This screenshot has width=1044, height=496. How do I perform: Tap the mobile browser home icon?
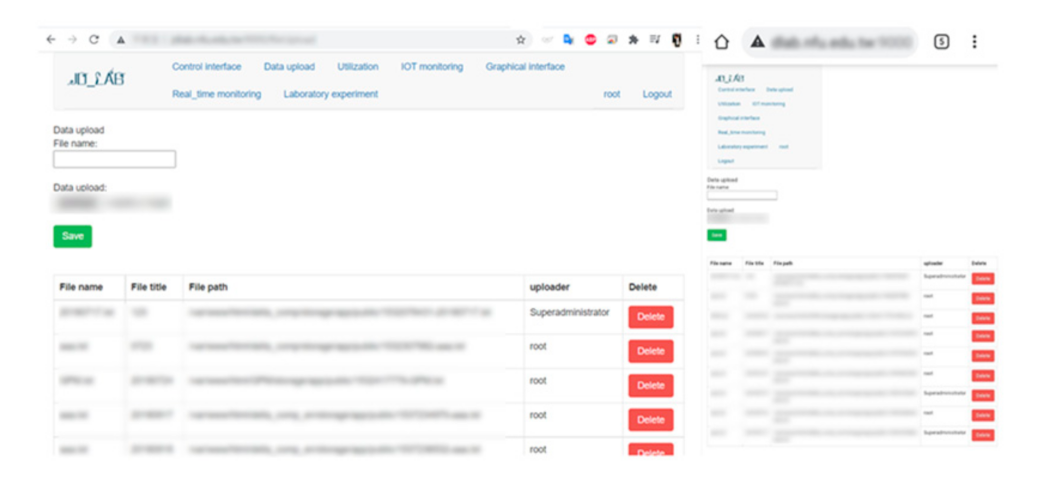click(721, 41)
